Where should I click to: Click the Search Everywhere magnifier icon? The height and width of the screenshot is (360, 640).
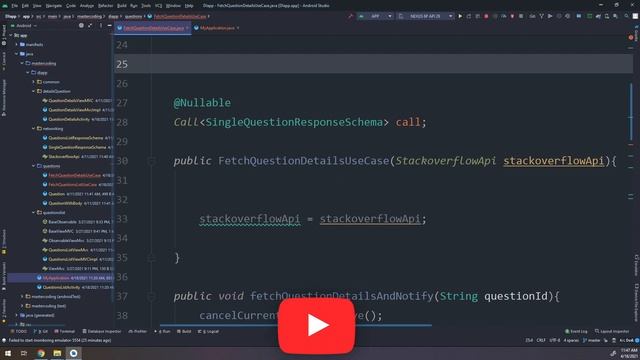(626, 16)
